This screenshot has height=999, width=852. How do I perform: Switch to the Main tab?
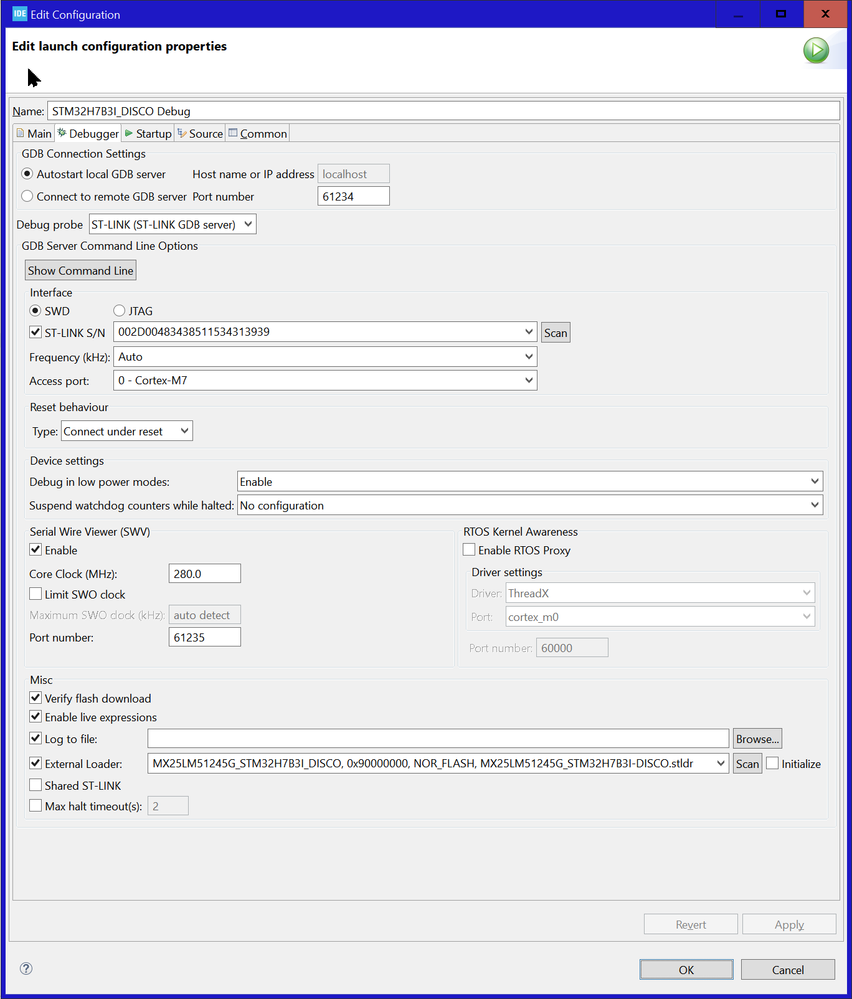point(34,133)
